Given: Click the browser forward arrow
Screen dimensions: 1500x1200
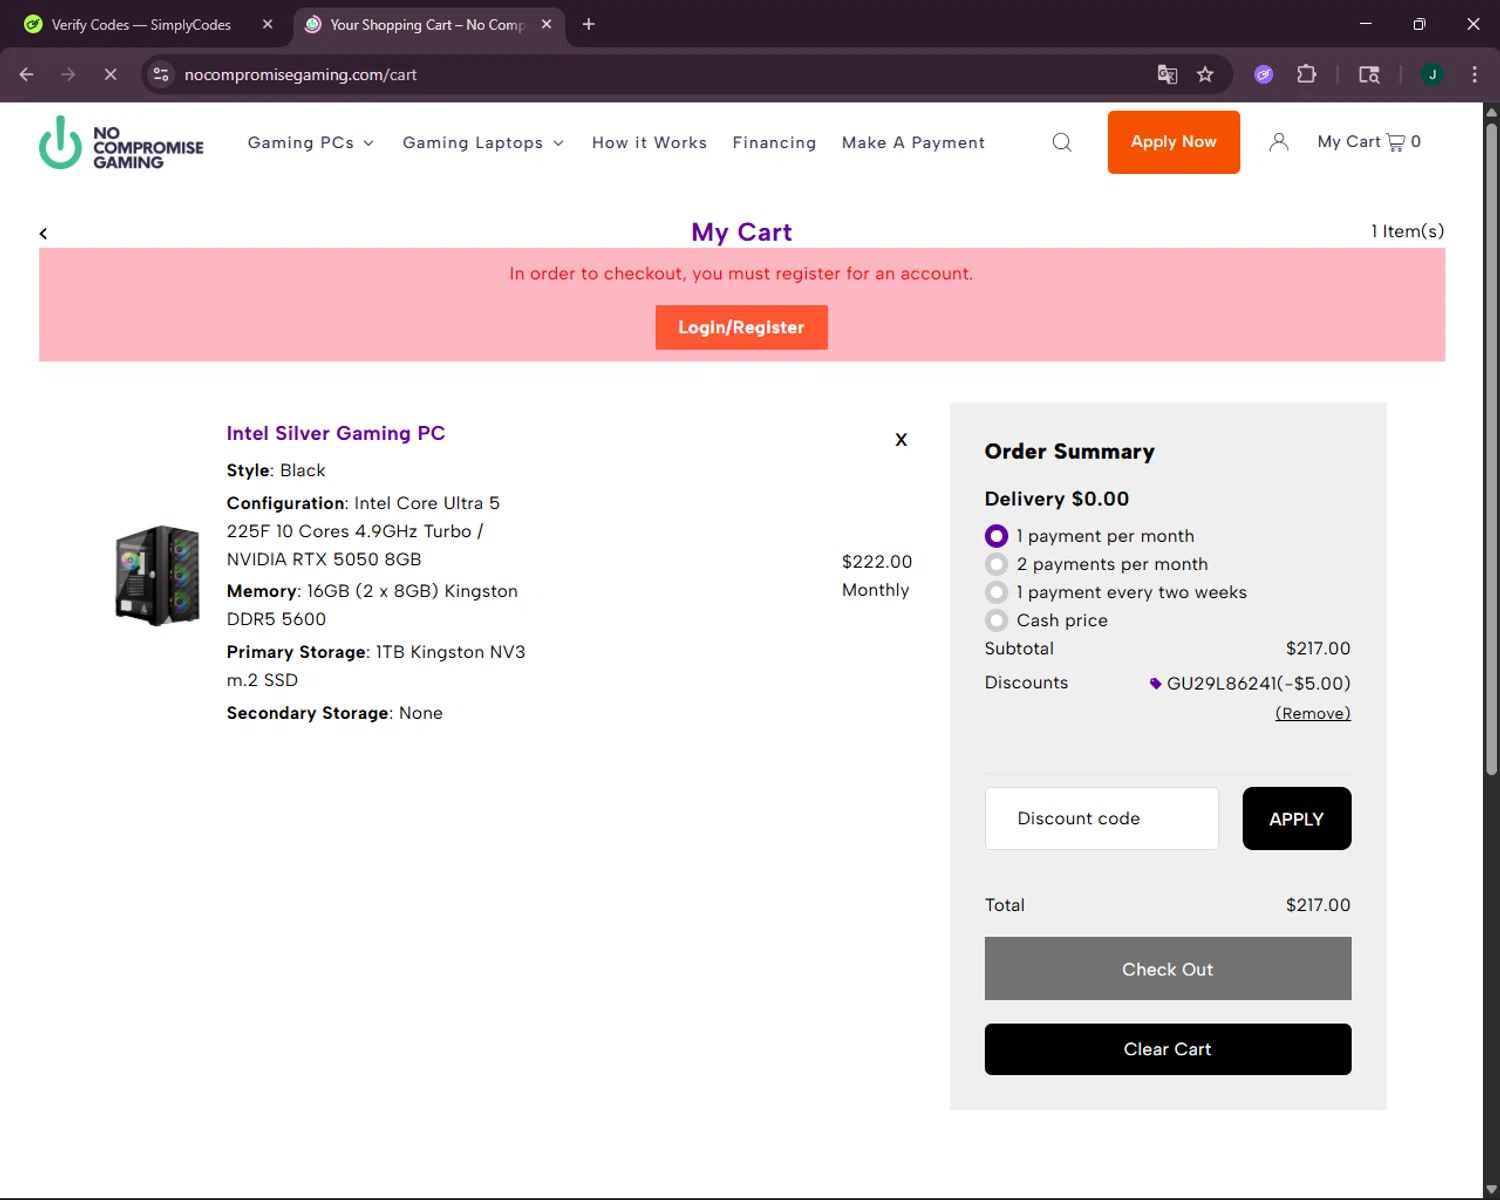Looking at the screenshot, I should click(68, 74).
